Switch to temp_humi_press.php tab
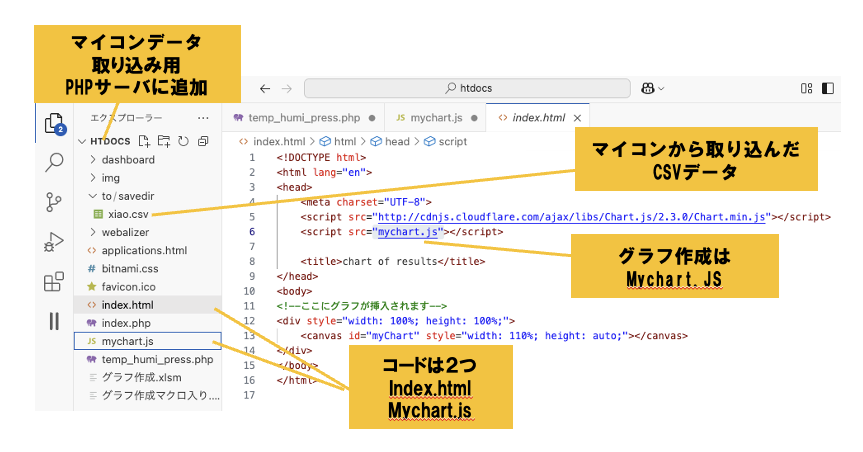This screenshot has height=452, width=863. (304, 118)
